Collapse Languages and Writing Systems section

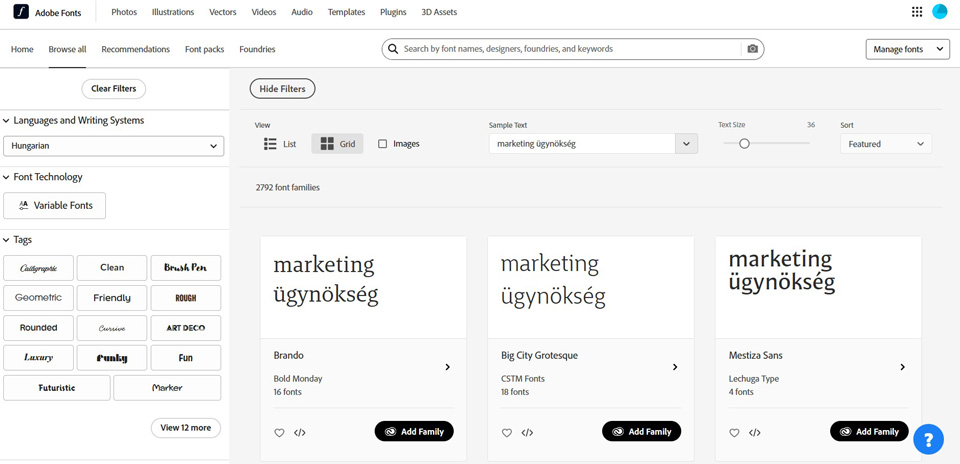tap(74, 121)
